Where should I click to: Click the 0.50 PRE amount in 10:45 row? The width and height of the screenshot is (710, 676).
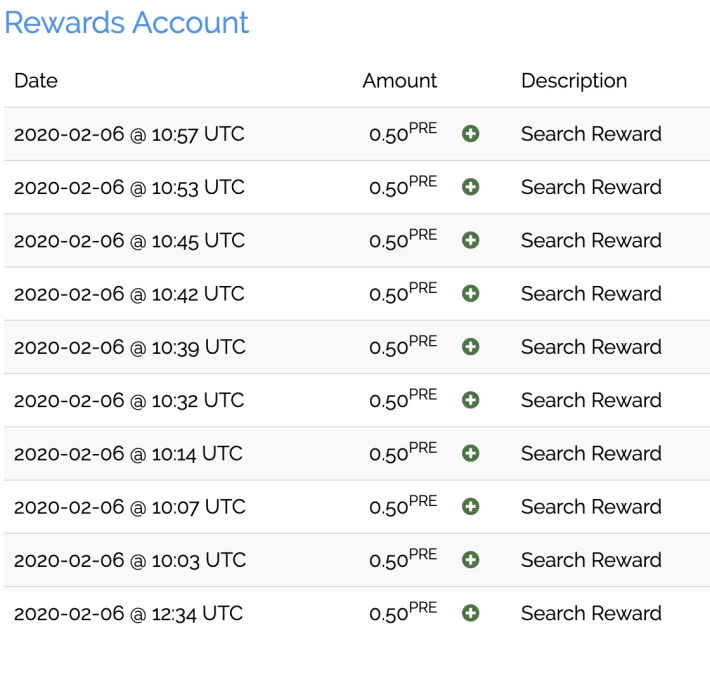coord(403,239)
